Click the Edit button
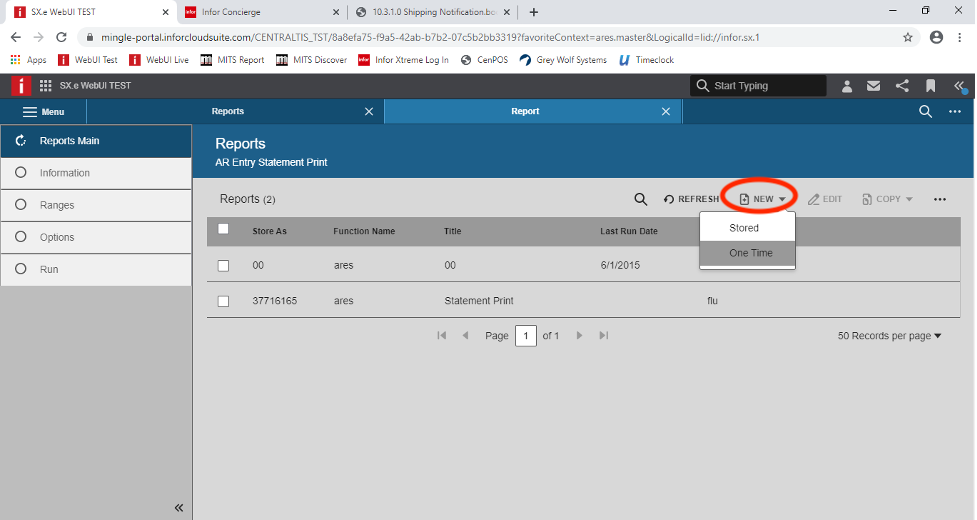The width and height of the screenshot is (977, 520). [824, 199]
